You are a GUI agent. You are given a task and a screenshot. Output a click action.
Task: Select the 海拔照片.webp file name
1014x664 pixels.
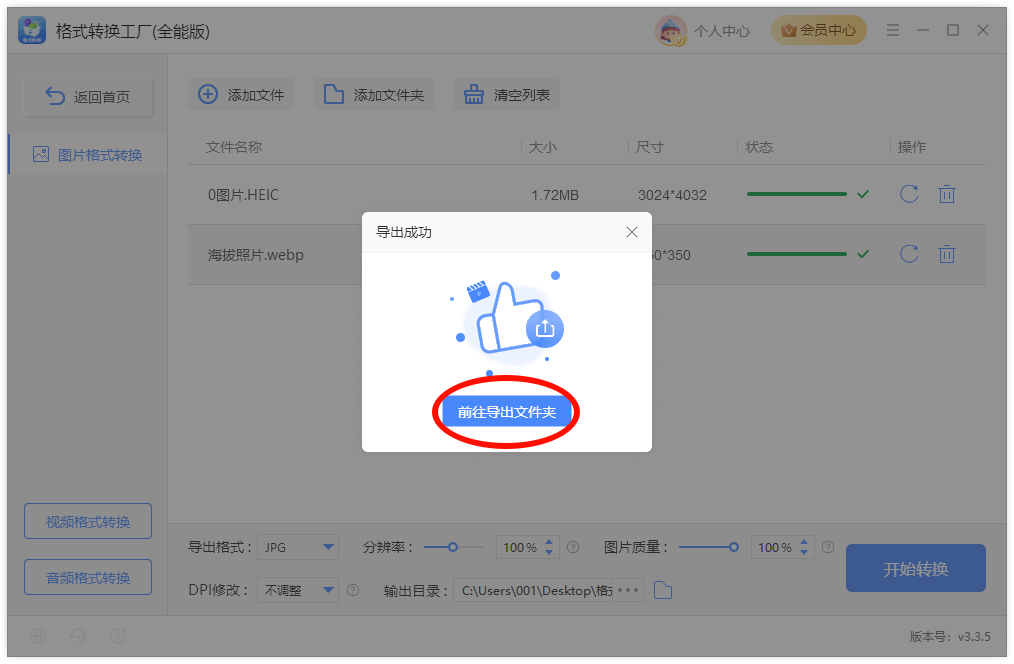pyautogui.click(x=255, y=255)
